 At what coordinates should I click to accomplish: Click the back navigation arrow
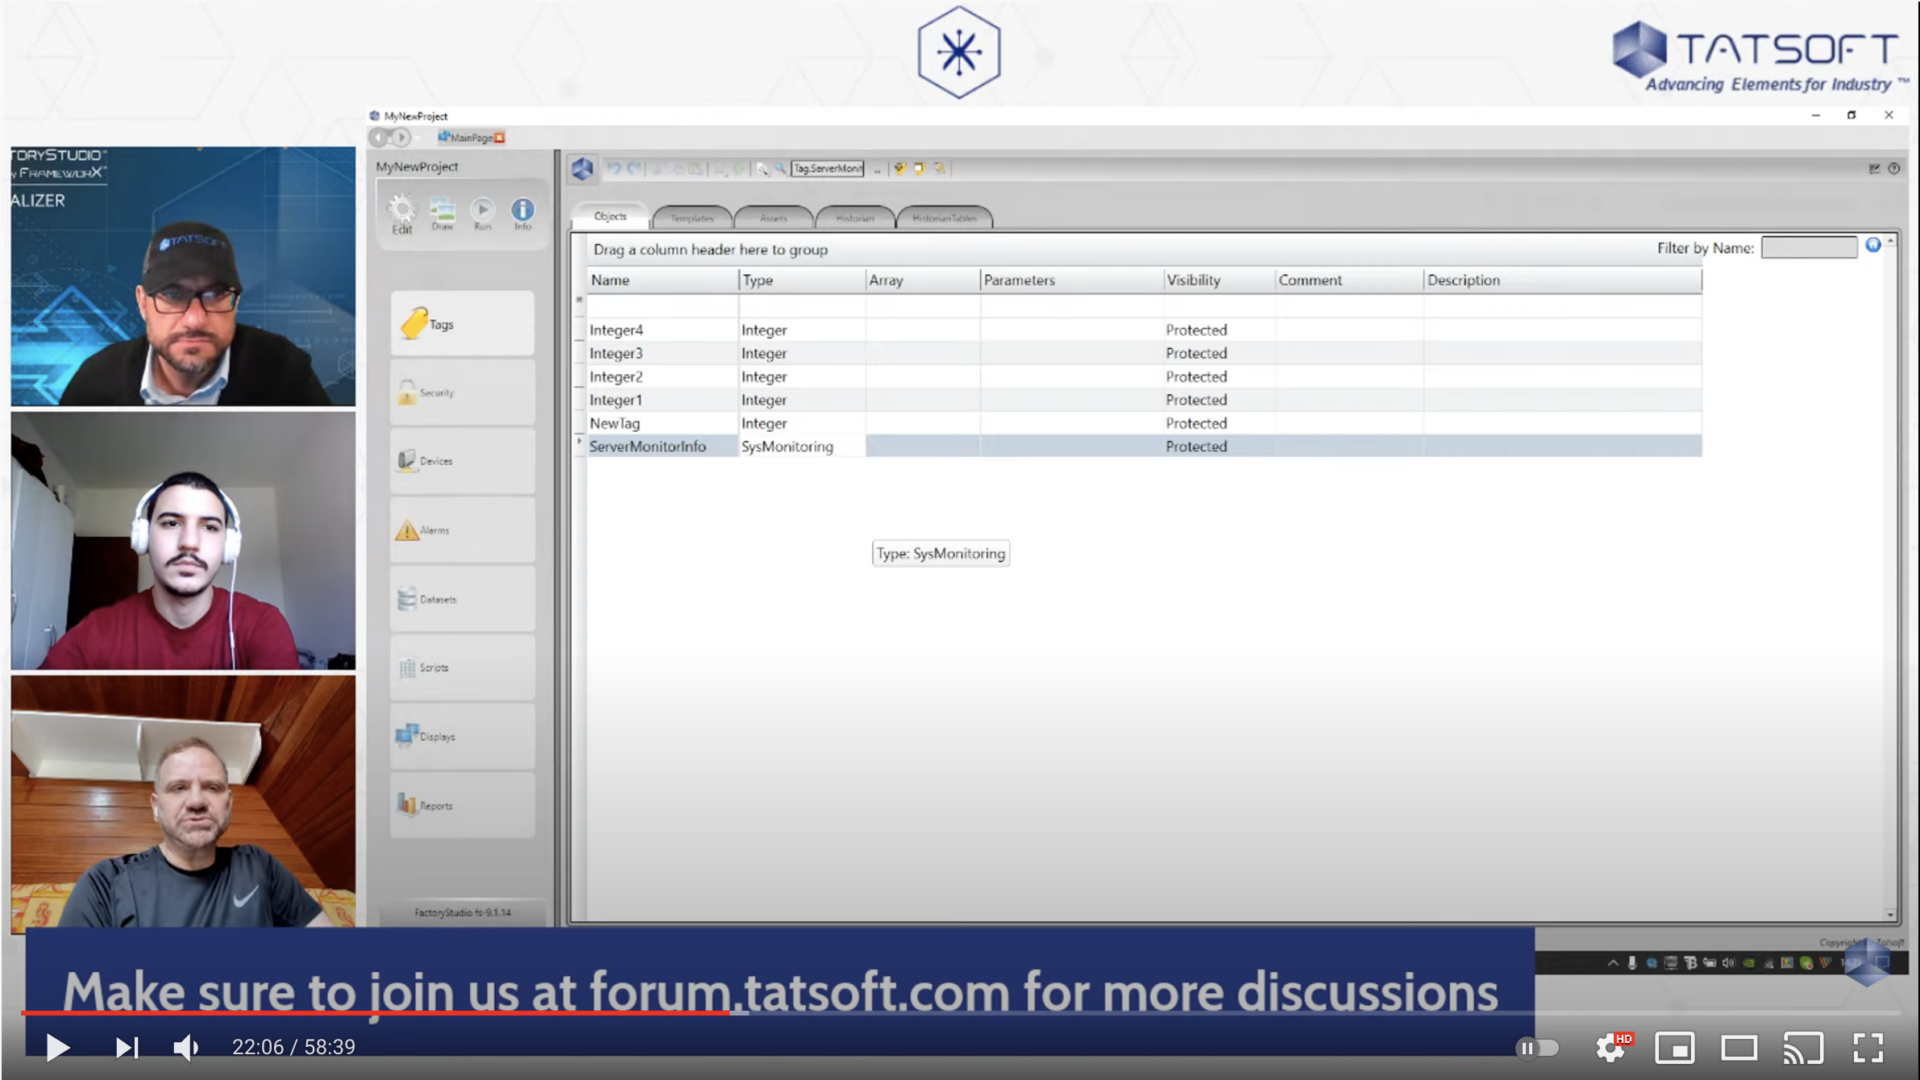tap(379, 138)
